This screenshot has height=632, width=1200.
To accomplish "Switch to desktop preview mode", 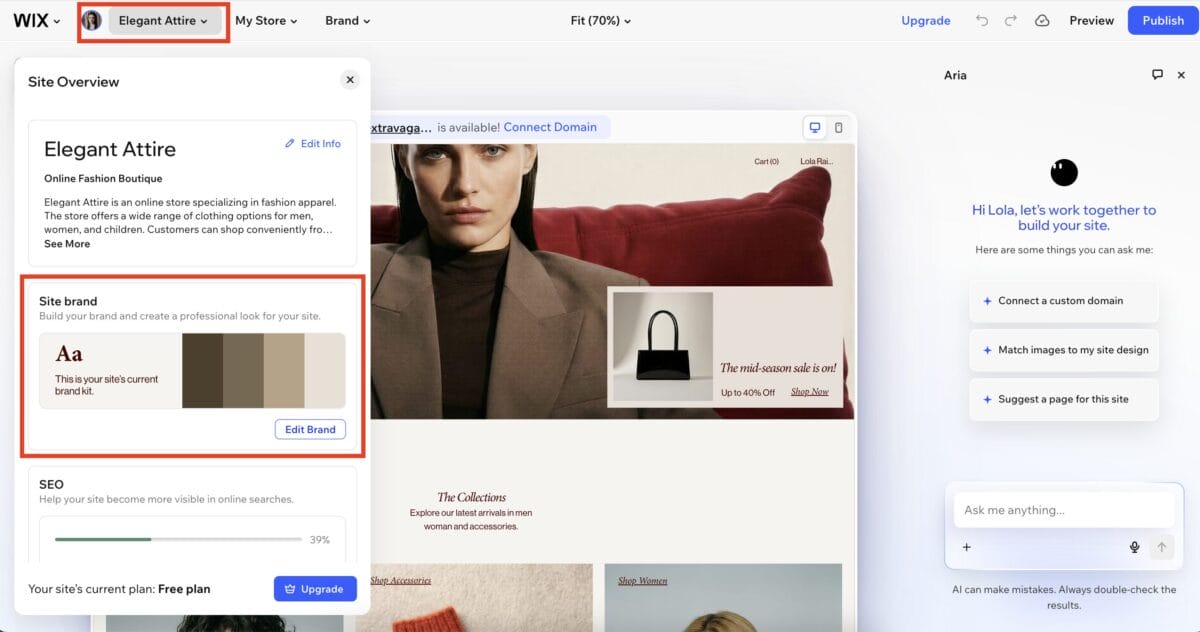I will [815, 127].
